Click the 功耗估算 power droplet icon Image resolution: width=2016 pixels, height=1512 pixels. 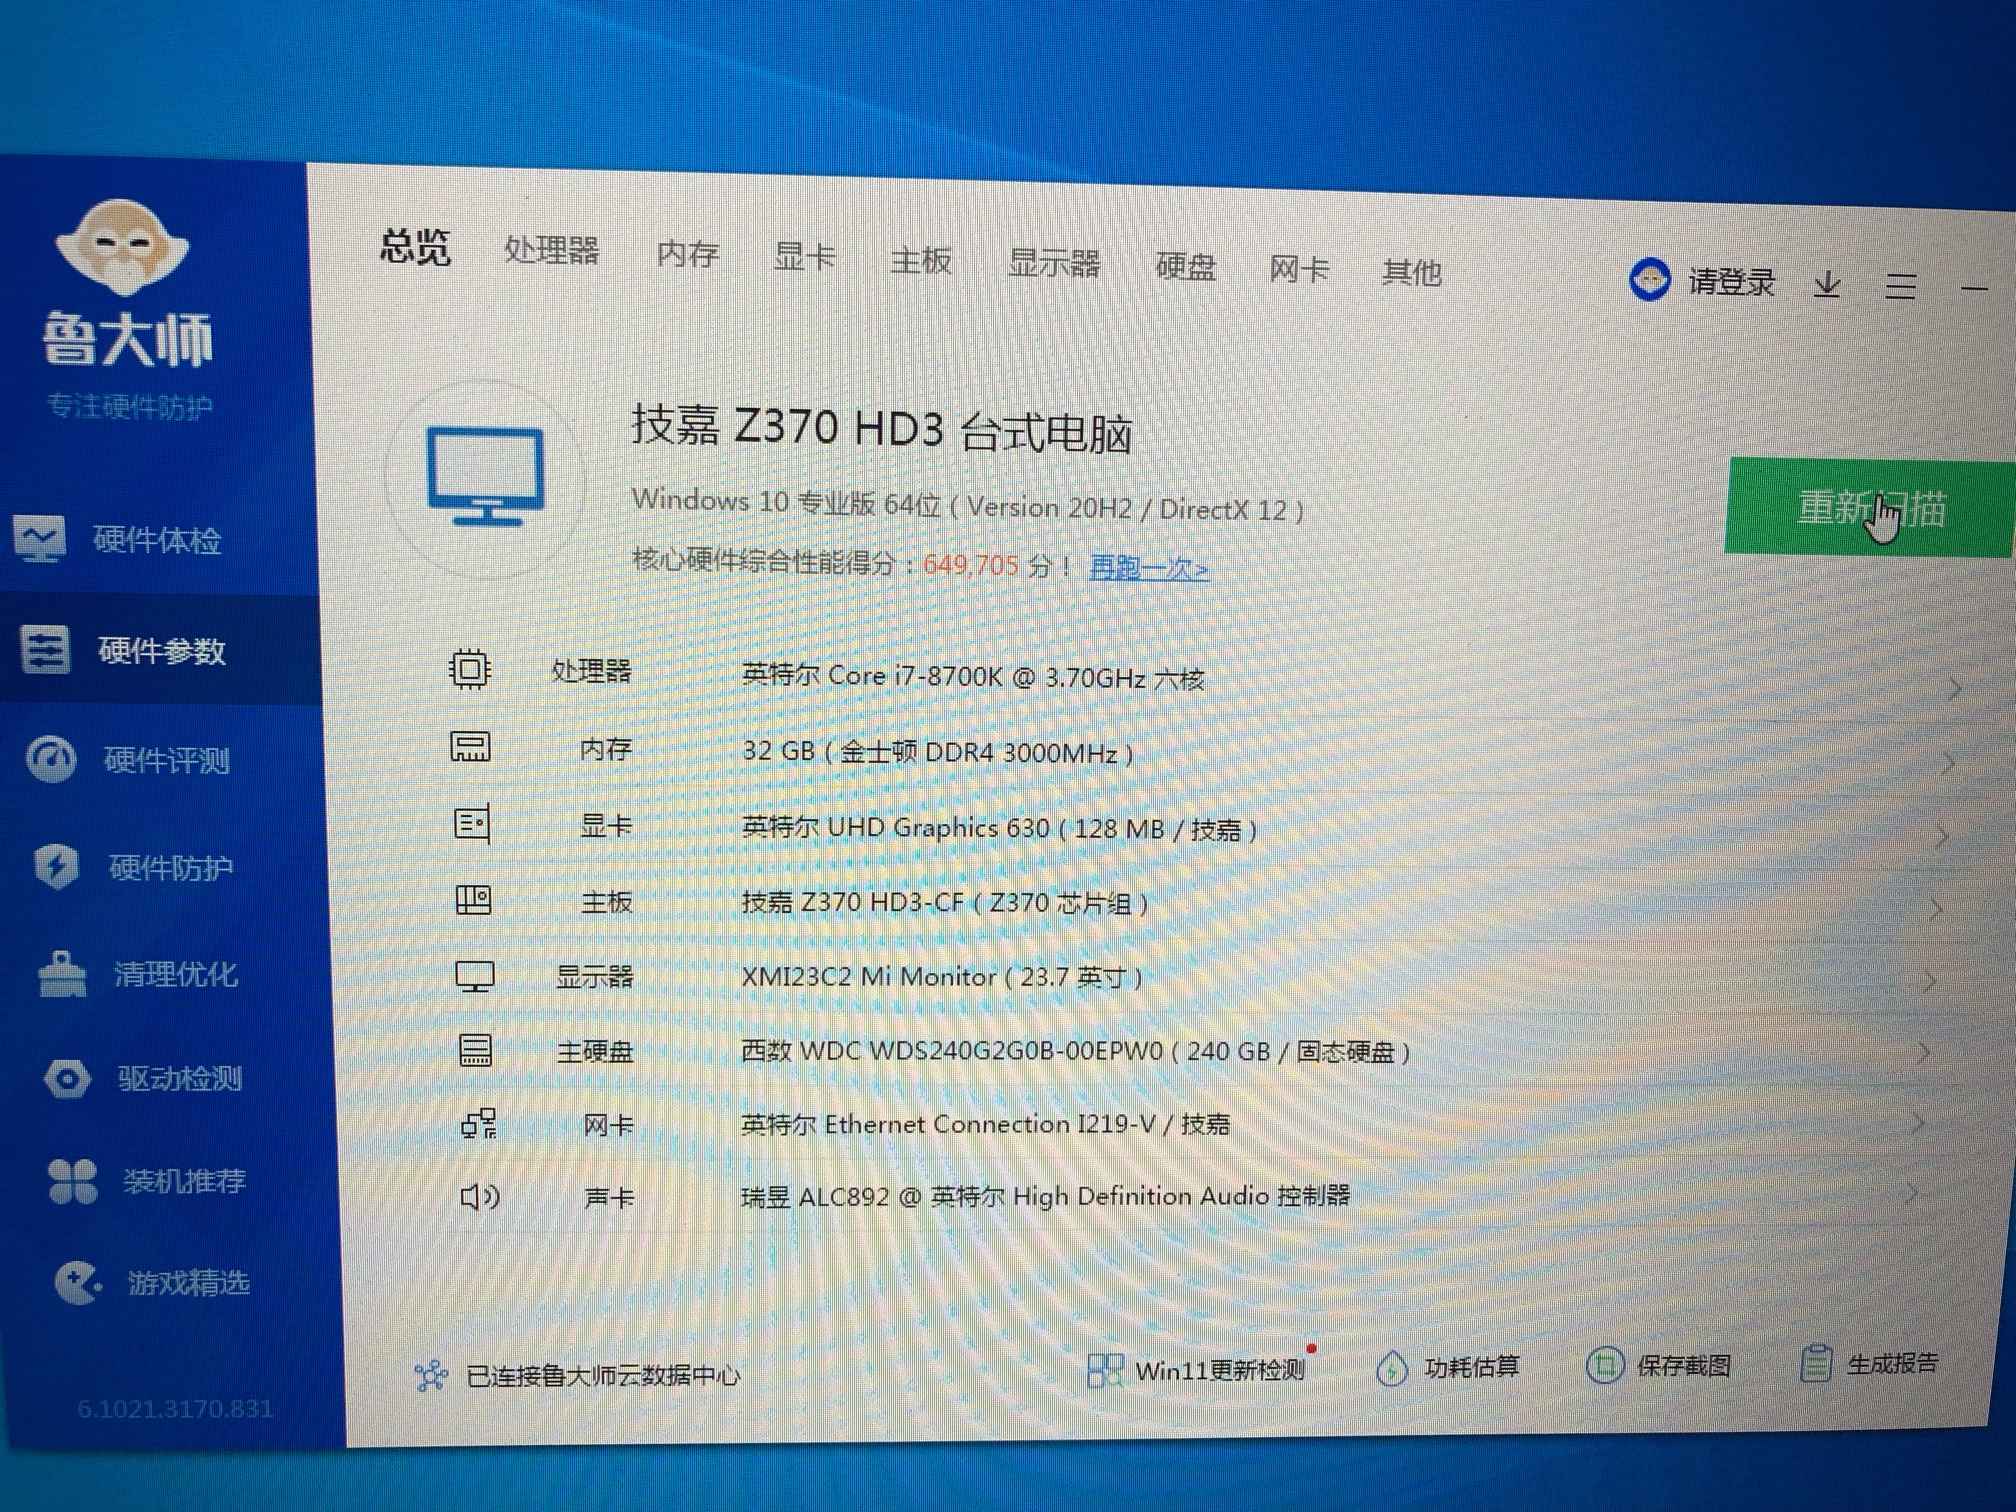pyautogui.click(x=1391, y=1368)
